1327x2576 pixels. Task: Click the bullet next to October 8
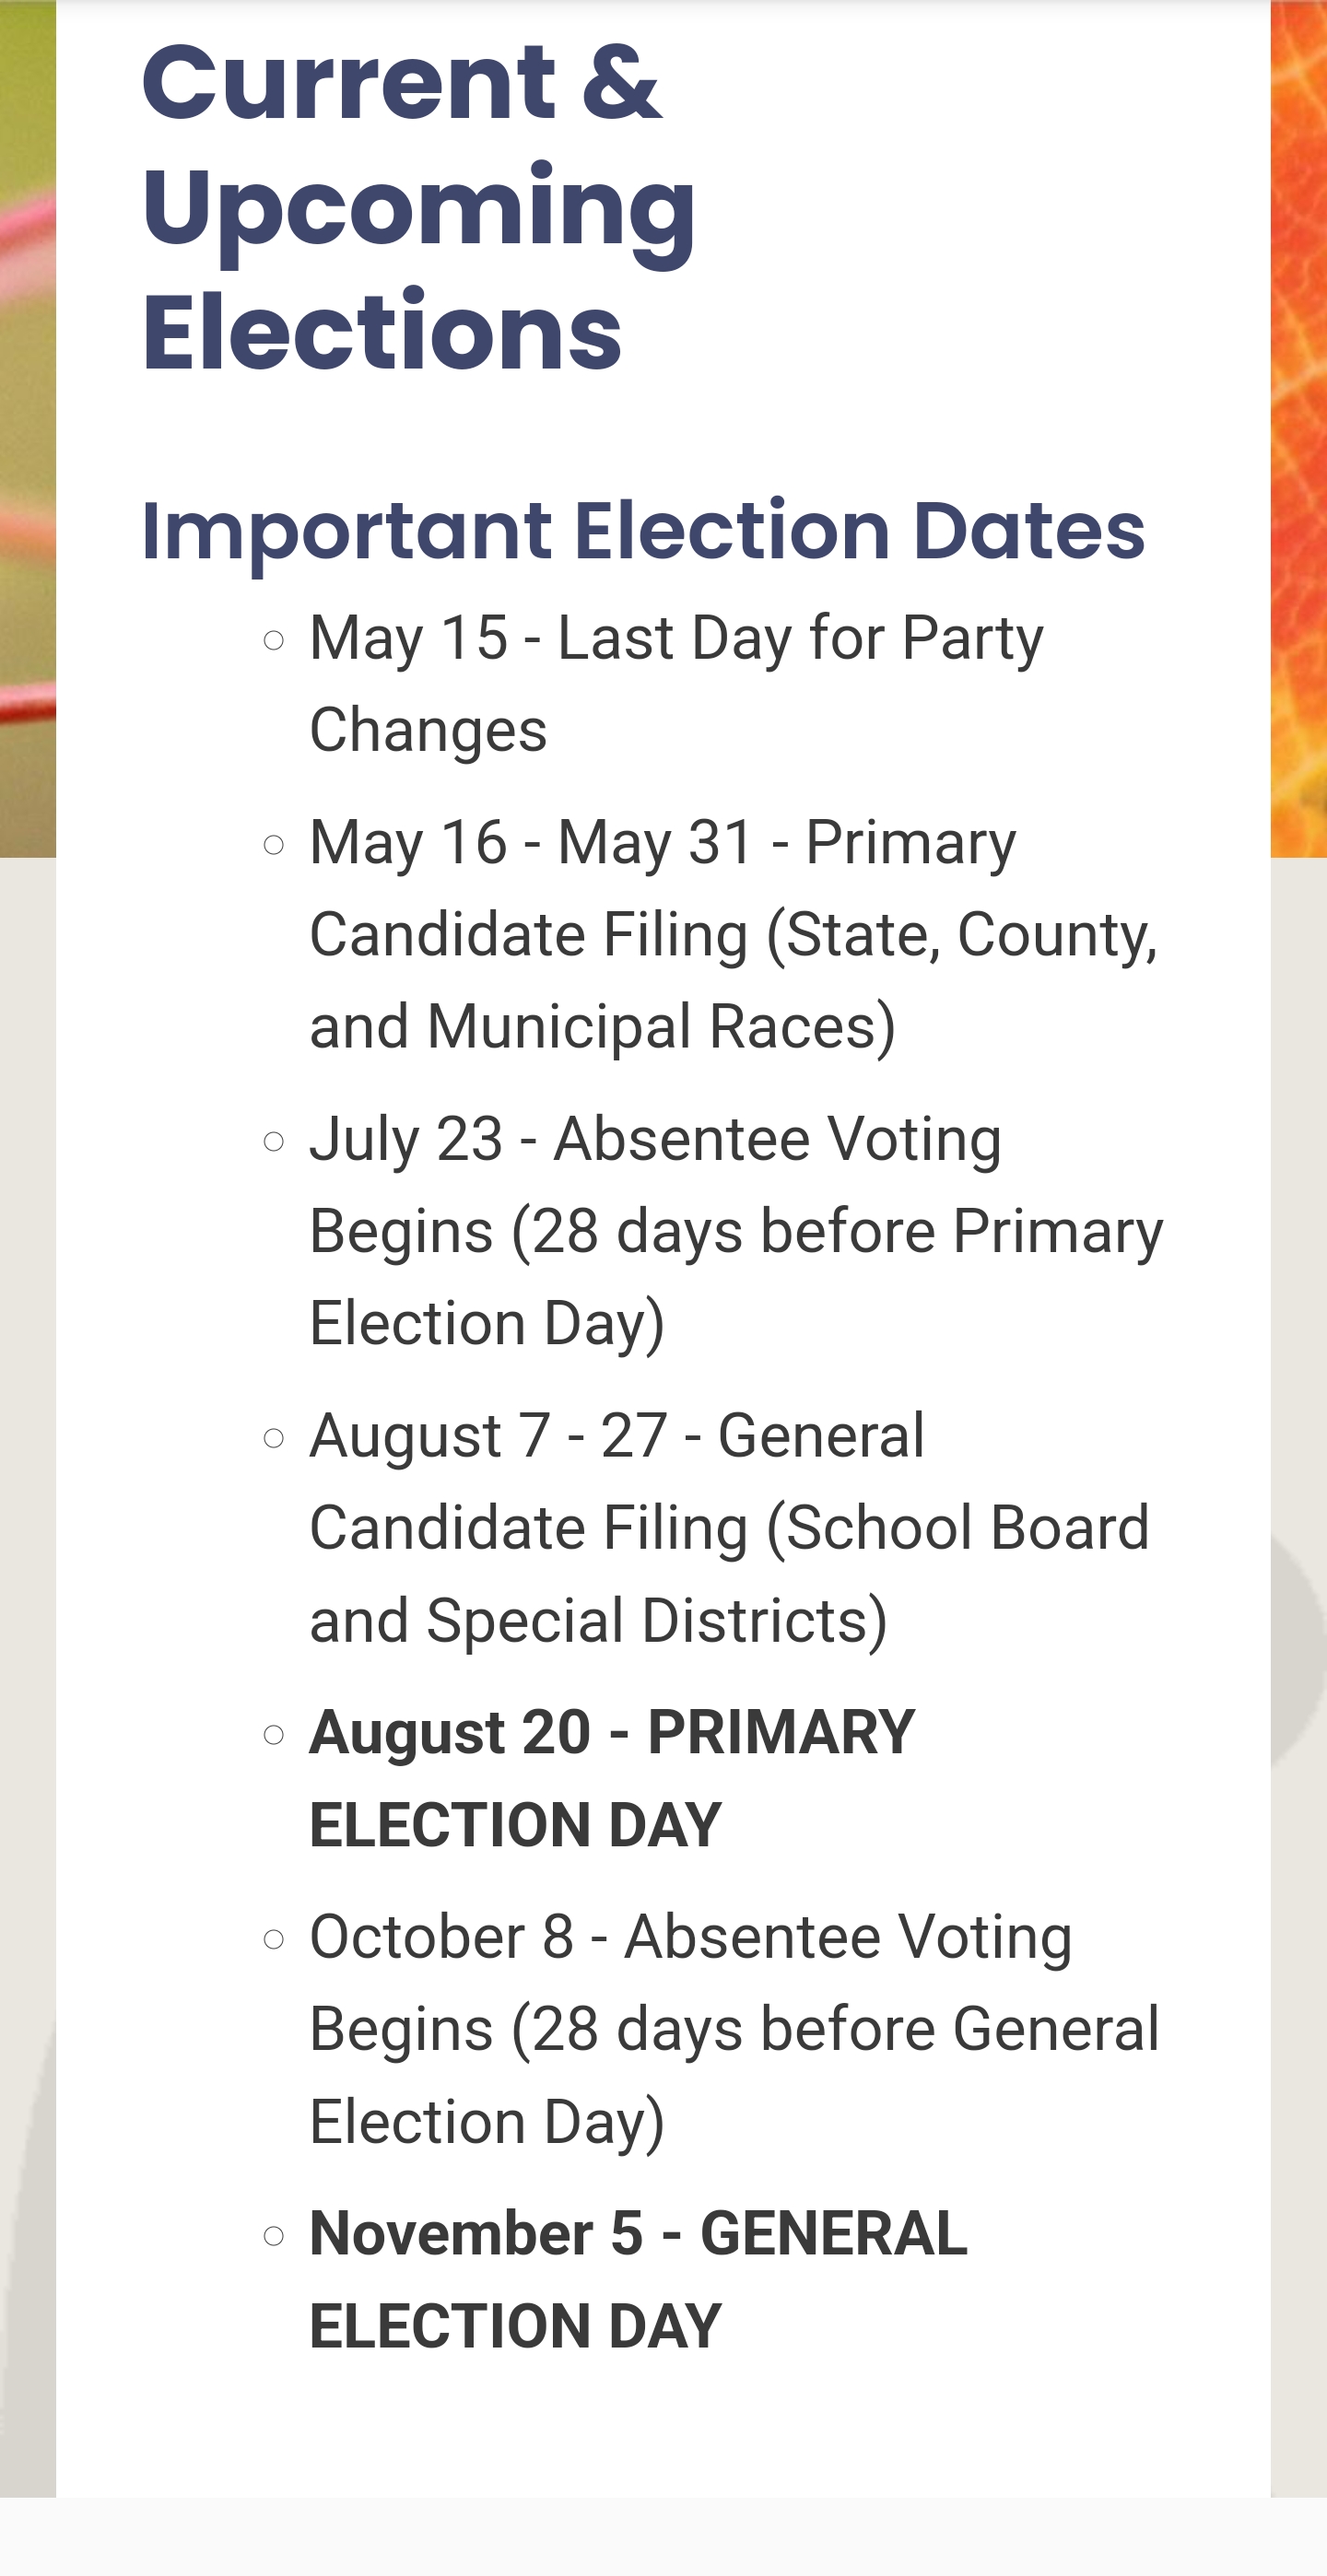[273, 1939]
